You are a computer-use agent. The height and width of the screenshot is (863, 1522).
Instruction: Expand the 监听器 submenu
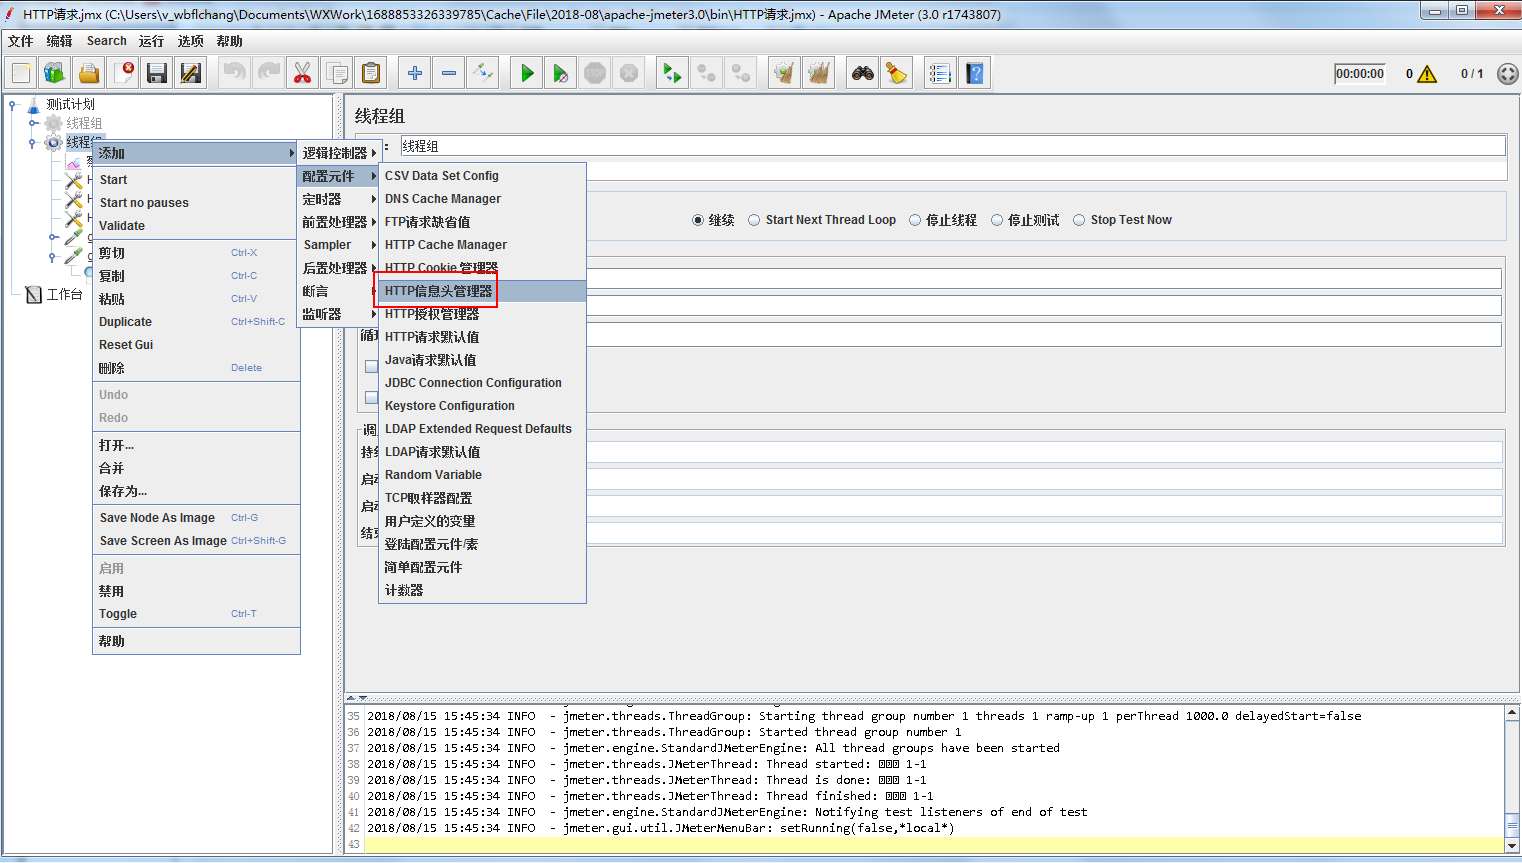(x=338, y=314)
